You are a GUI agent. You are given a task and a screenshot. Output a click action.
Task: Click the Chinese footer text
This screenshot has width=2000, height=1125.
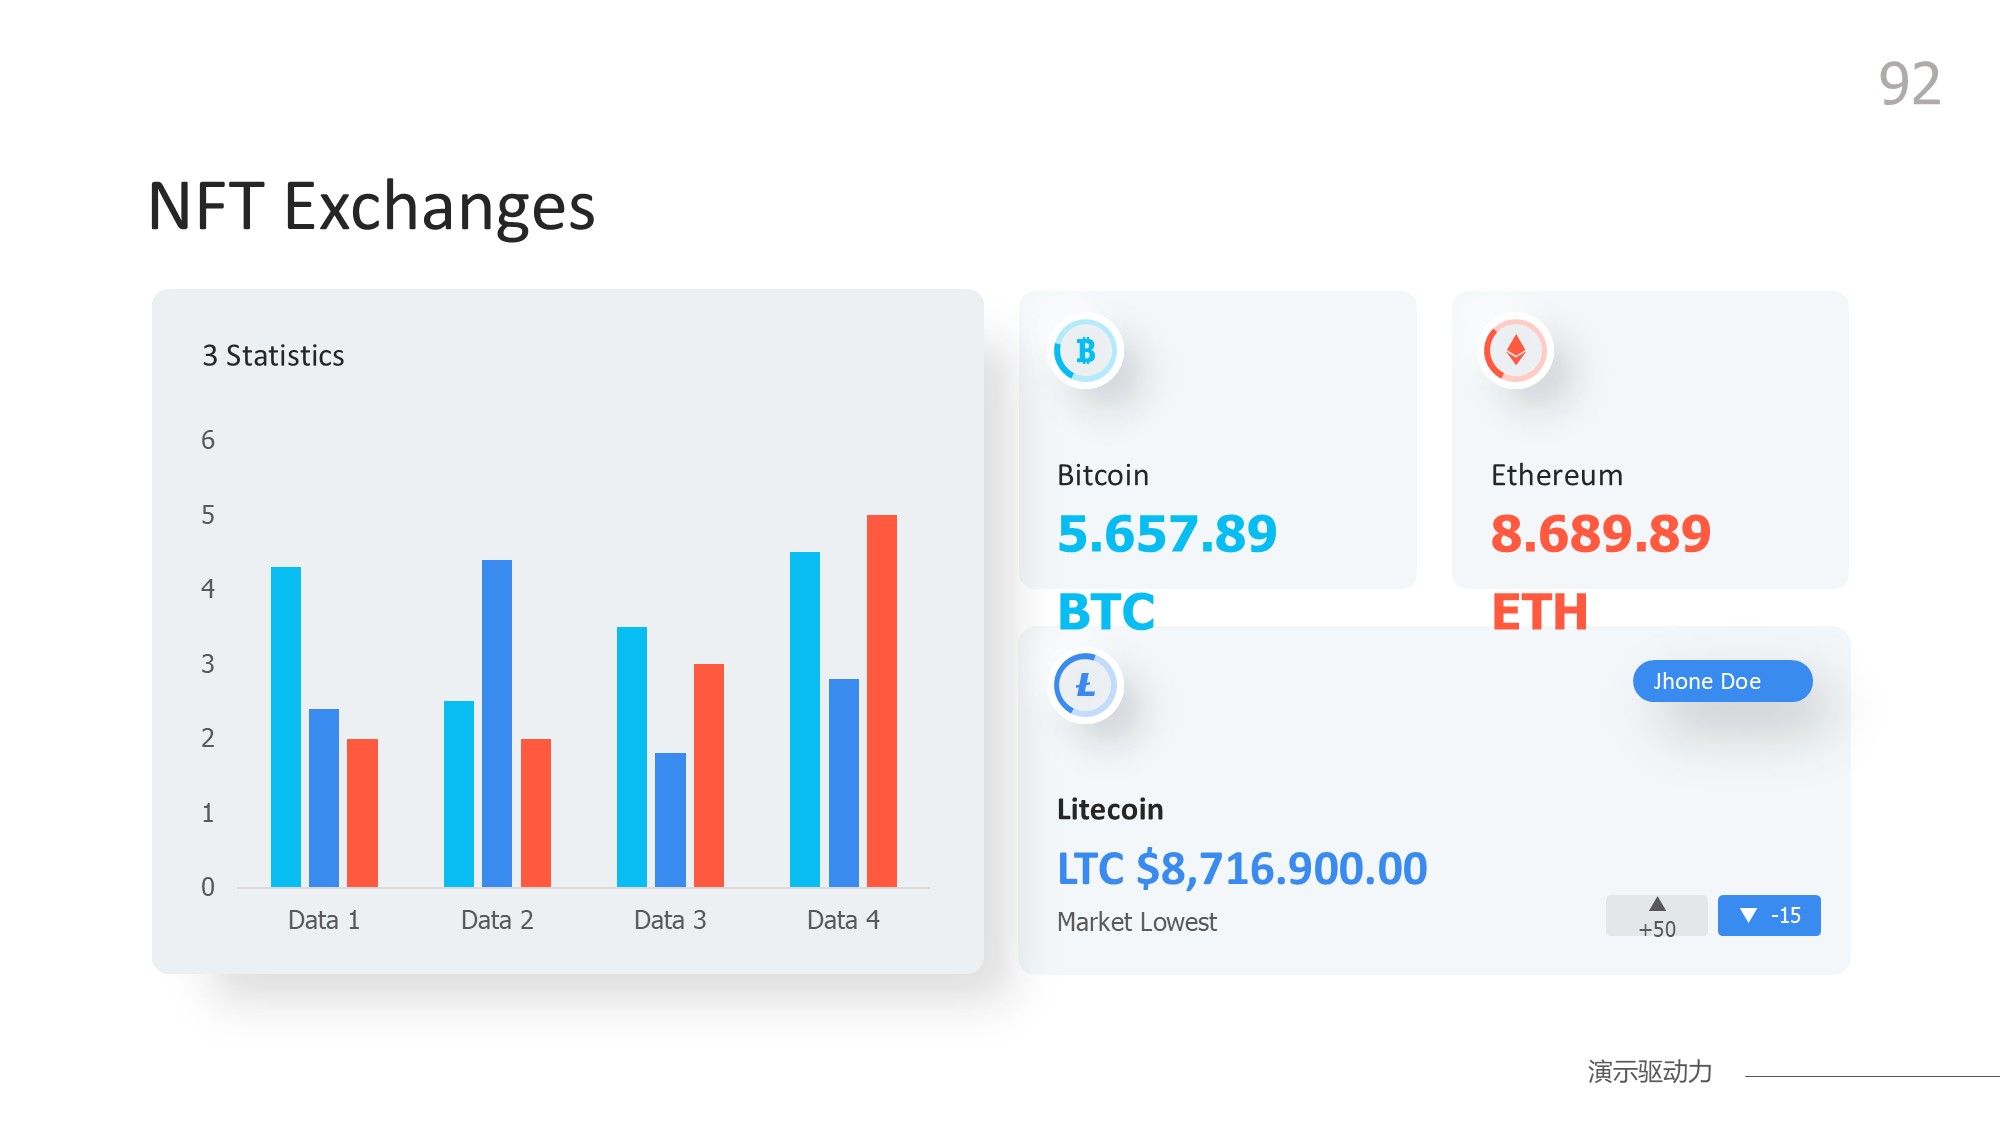pyautogui.click(x=1650, y=1072)
